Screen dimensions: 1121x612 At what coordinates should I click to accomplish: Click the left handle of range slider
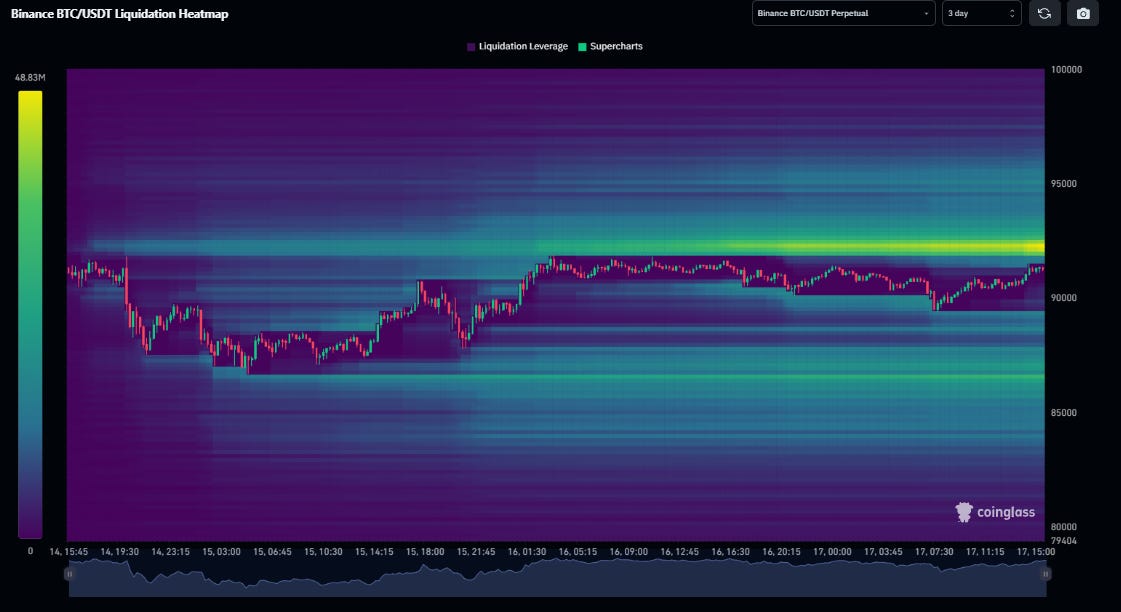tap(69, 573)
